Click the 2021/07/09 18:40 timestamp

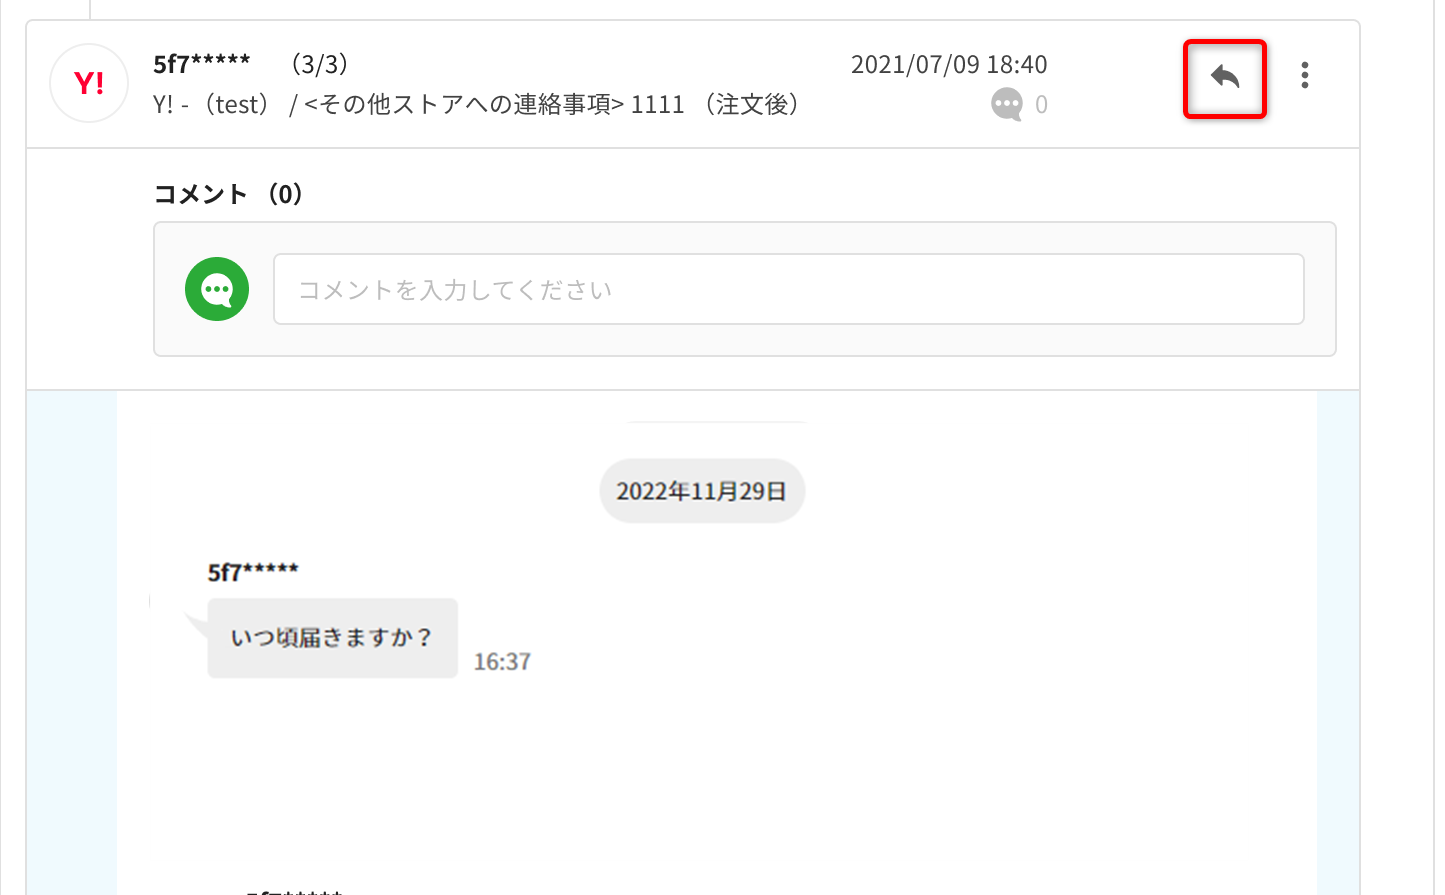949,64
